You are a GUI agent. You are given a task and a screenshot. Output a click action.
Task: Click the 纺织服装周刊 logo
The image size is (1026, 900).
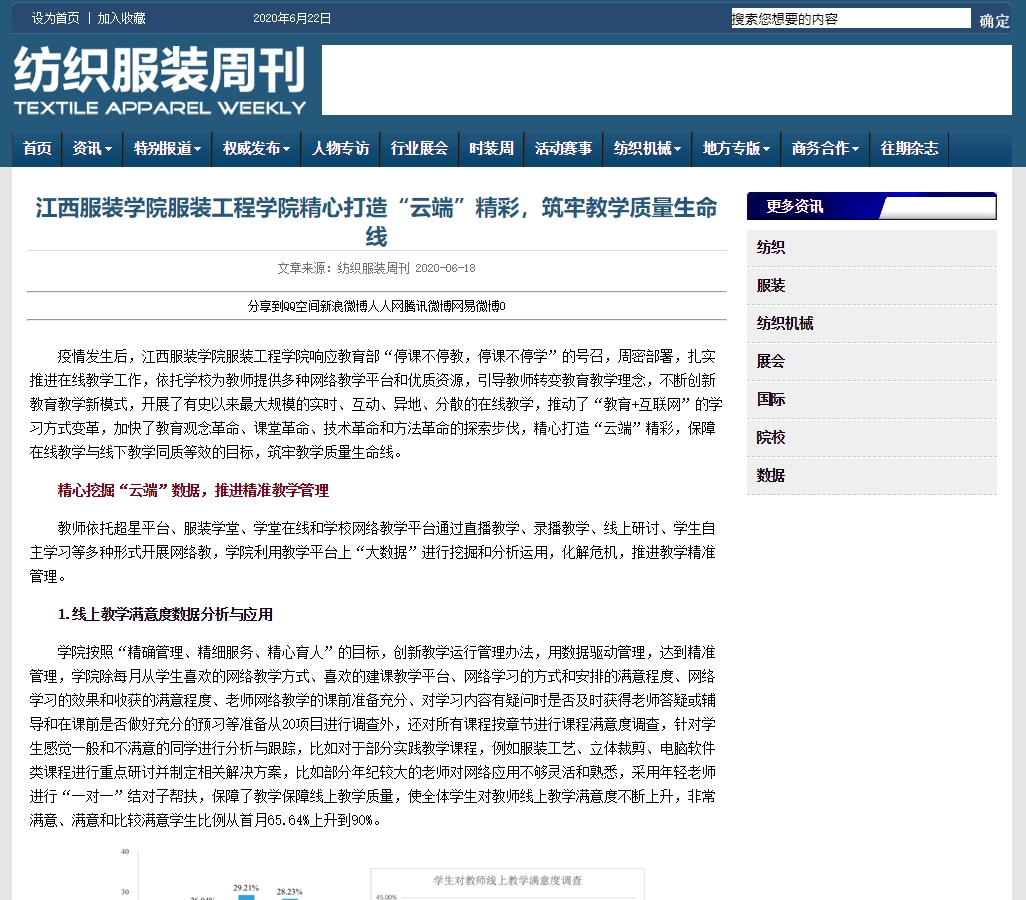pos(160,81)
